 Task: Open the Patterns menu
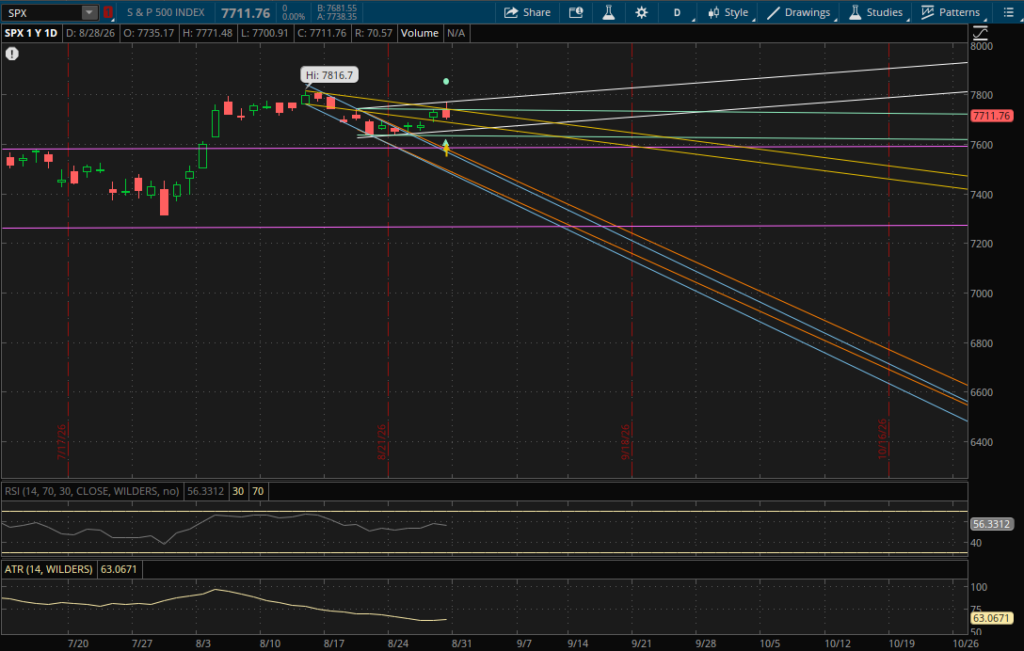(x=951, y=12)
